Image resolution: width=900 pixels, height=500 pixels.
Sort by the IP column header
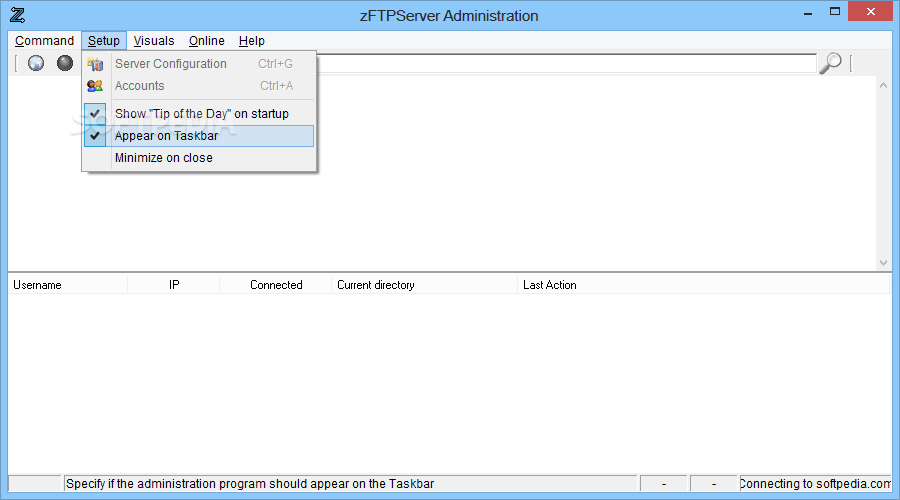click(x=173, y=285)
